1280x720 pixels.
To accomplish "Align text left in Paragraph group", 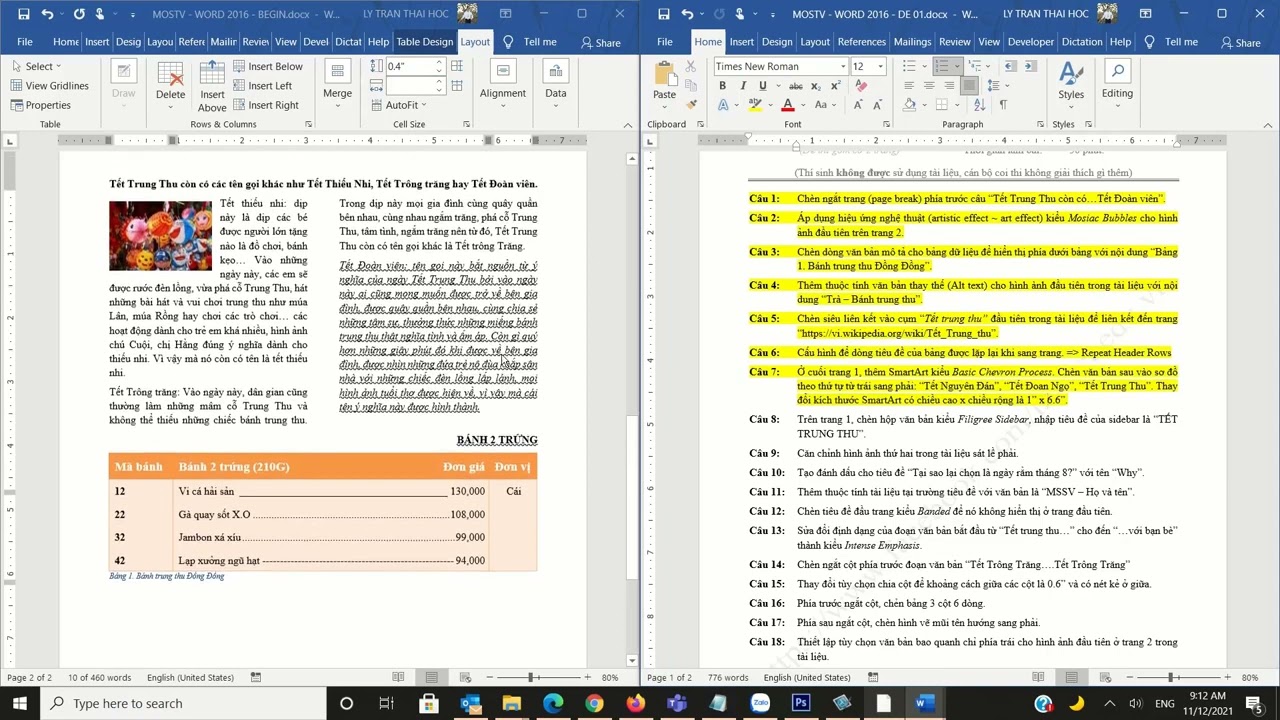I will coord(909,86).
